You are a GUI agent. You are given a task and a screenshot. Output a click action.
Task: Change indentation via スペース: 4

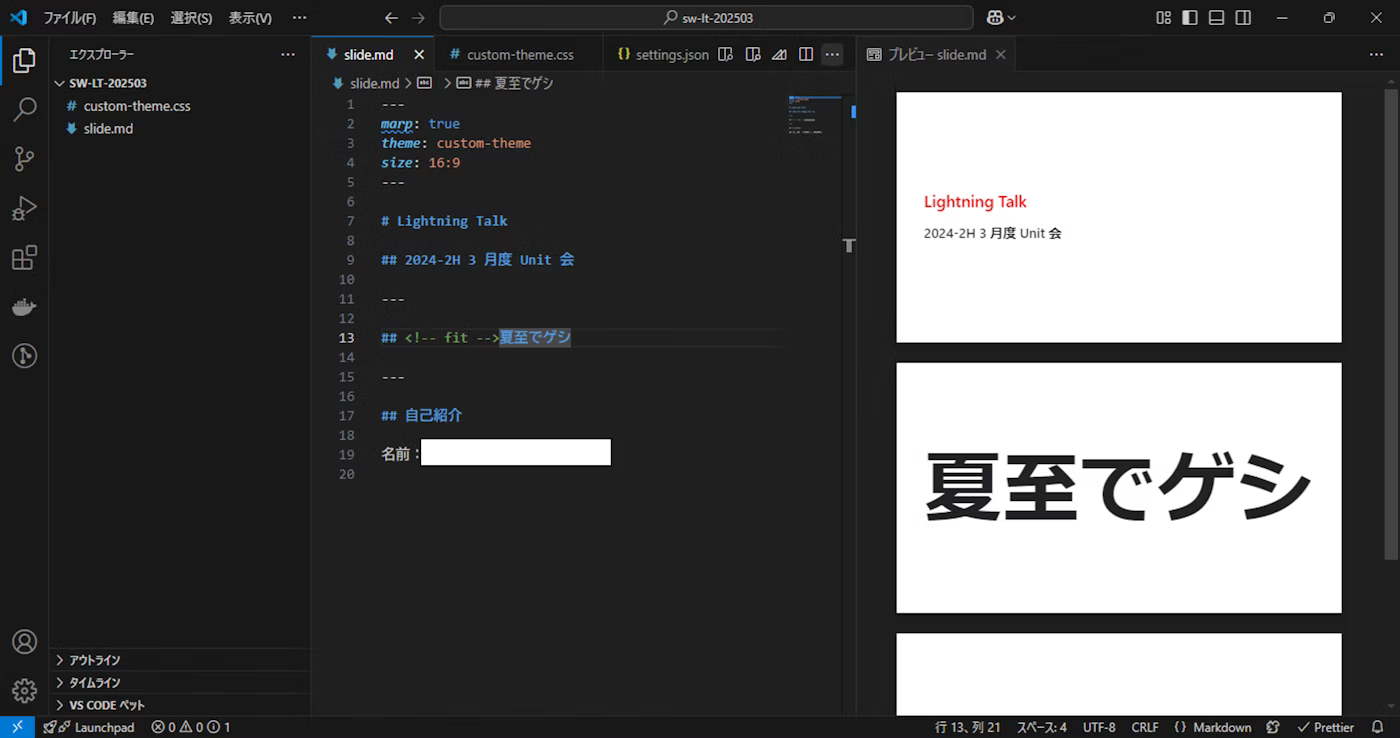1042,727
